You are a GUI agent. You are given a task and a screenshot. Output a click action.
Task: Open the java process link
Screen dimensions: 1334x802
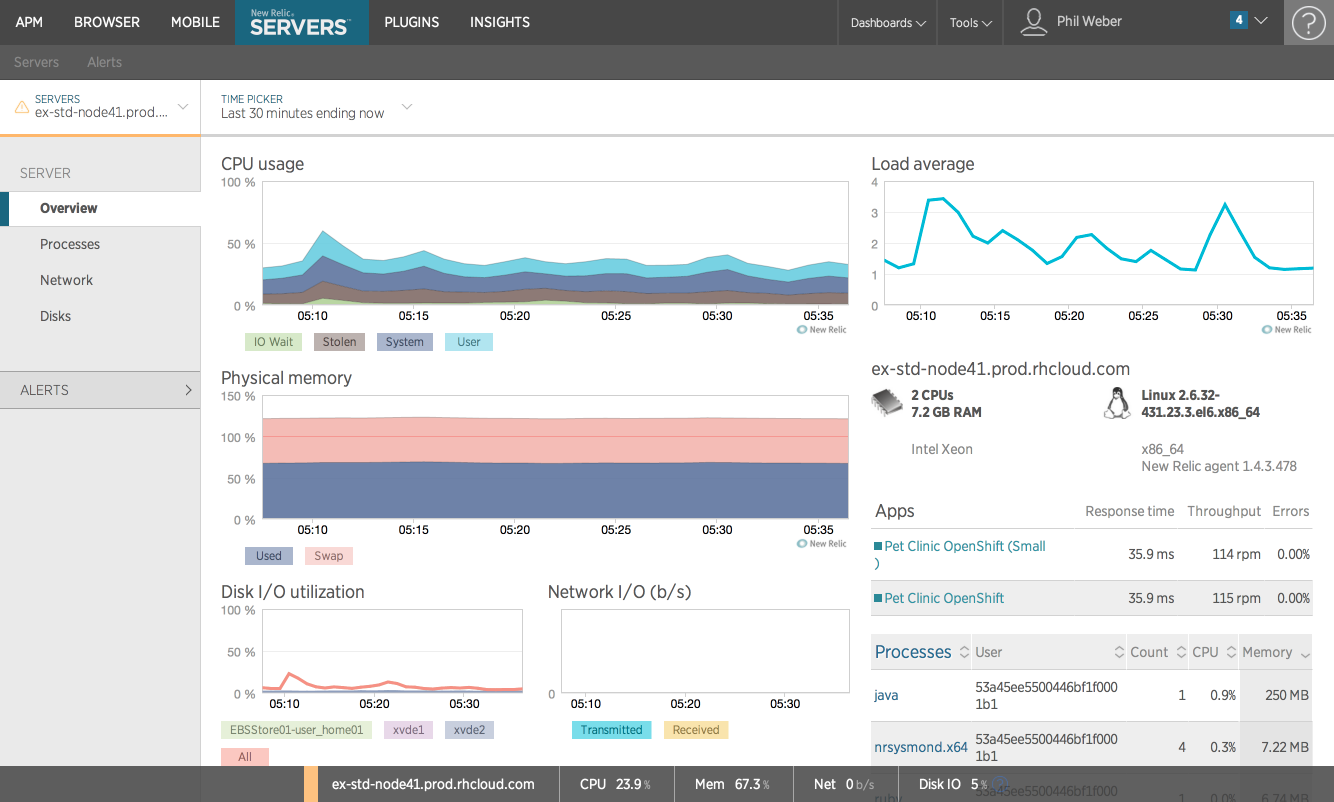[886, 695]
